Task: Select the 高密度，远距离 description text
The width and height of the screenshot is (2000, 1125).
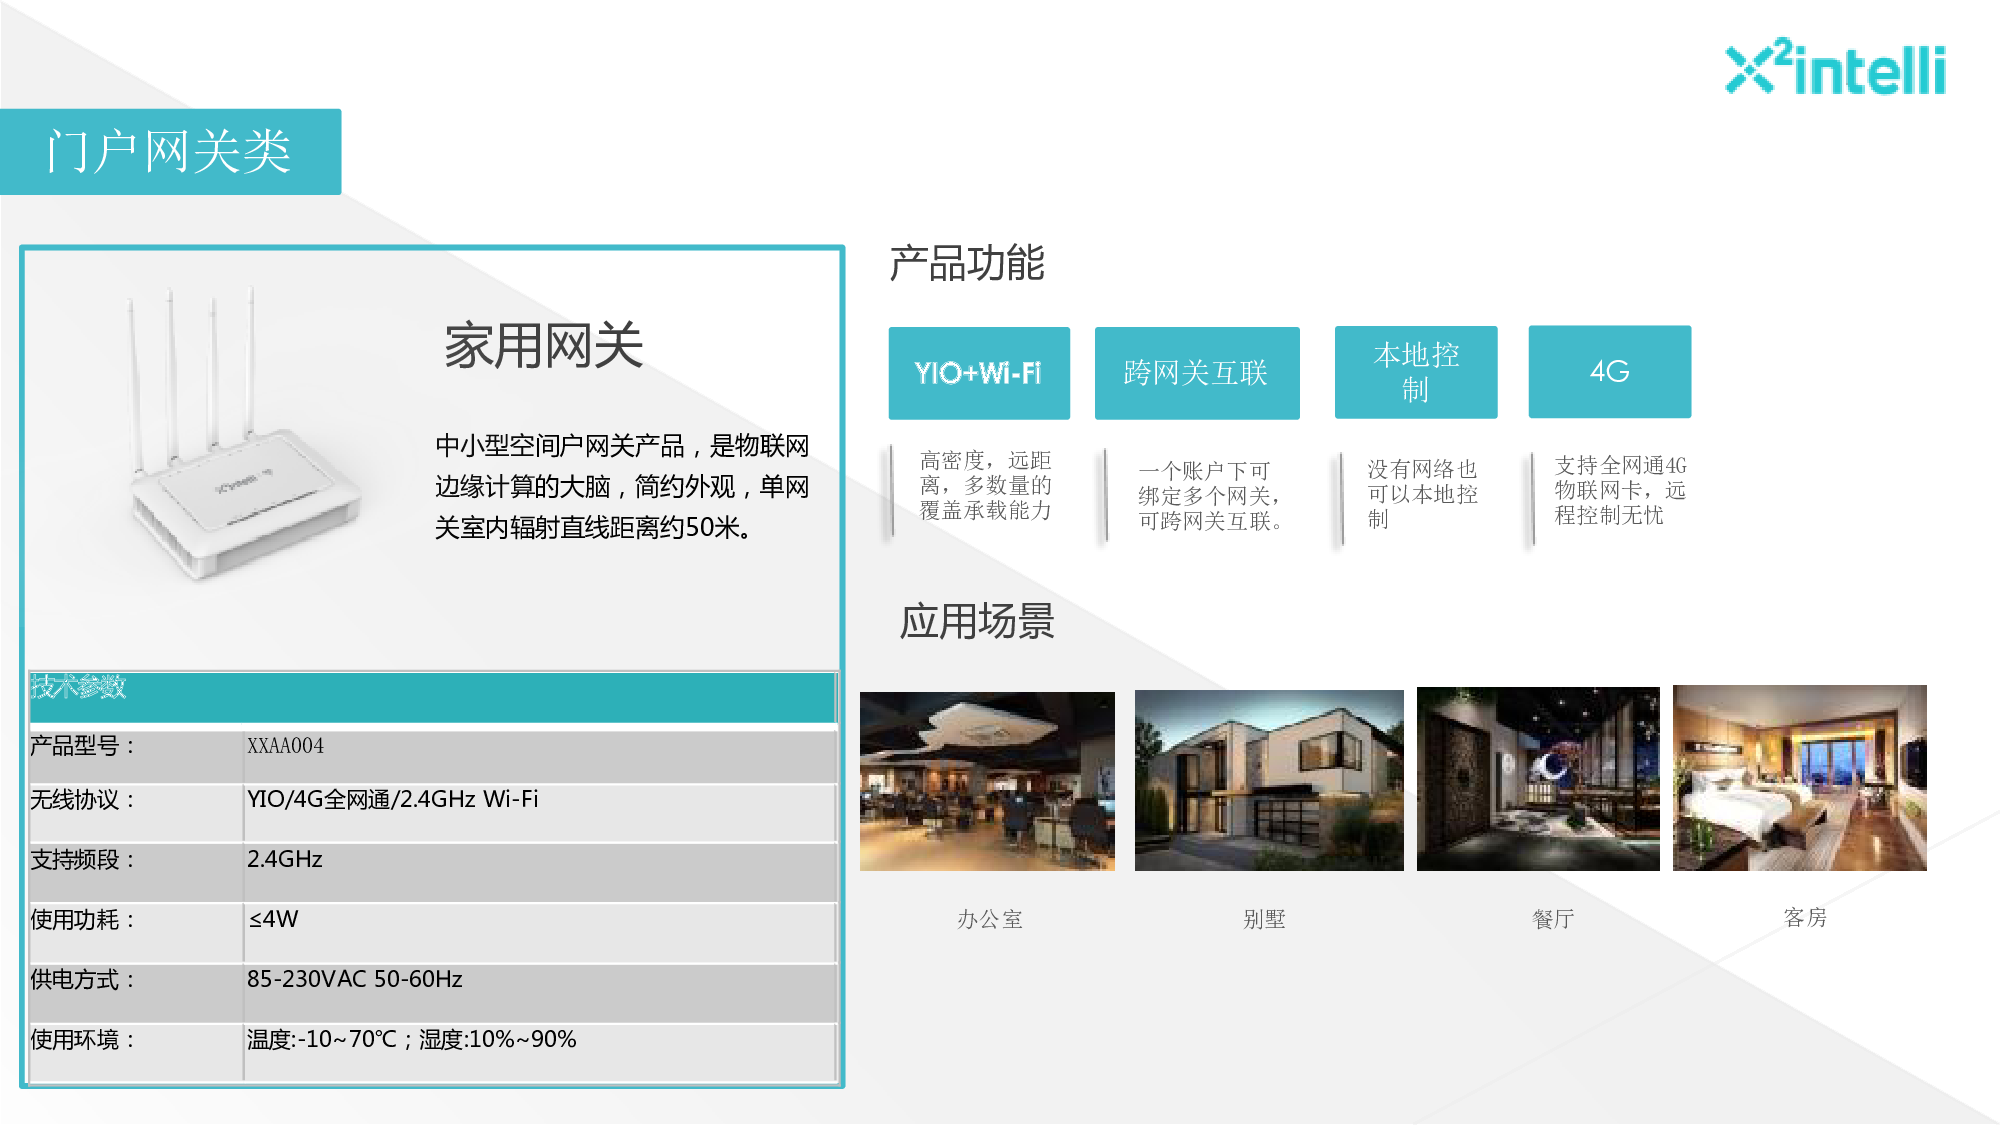Action: [985, 485]
